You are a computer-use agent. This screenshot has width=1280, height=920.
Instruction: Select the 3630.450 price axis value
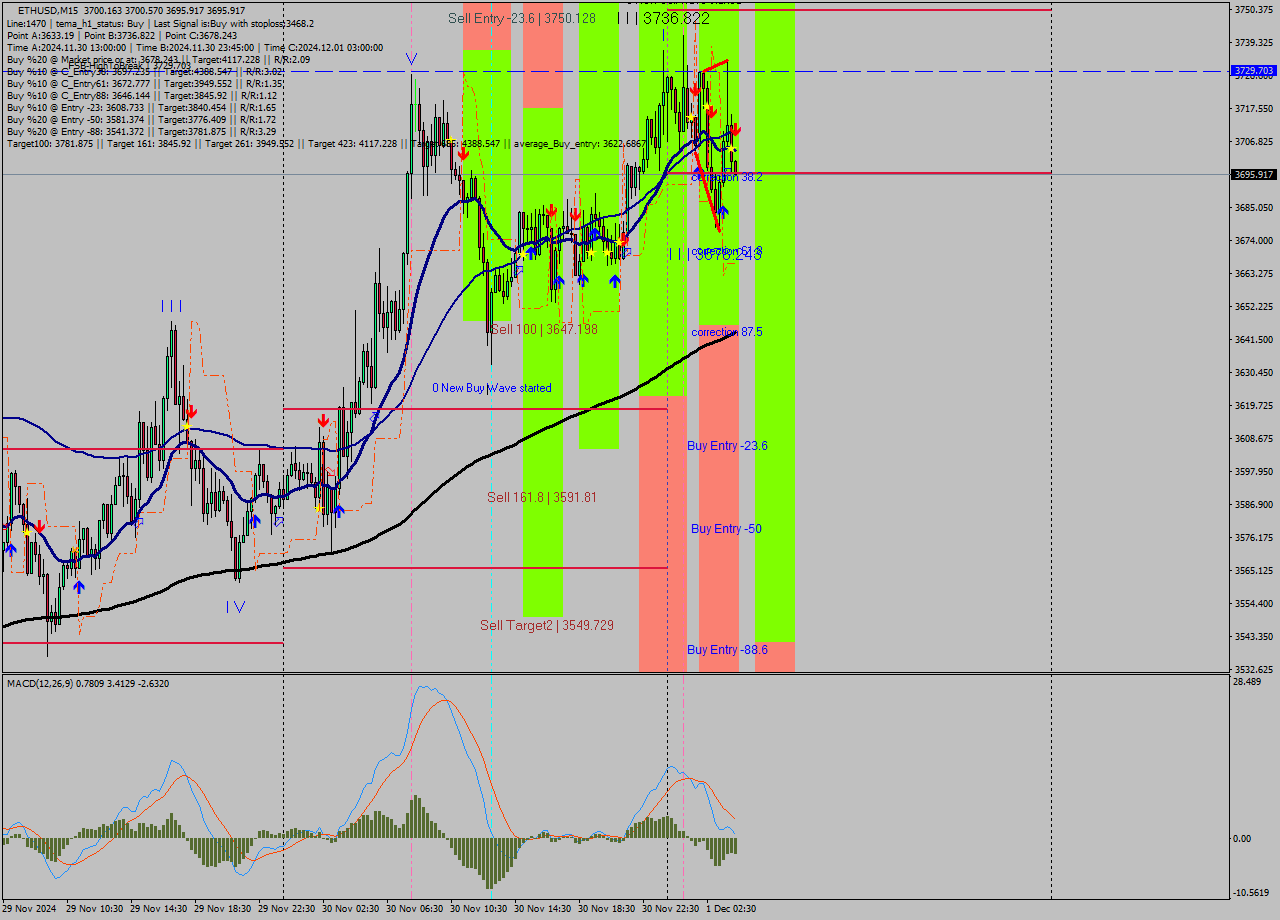[1254, 372]
